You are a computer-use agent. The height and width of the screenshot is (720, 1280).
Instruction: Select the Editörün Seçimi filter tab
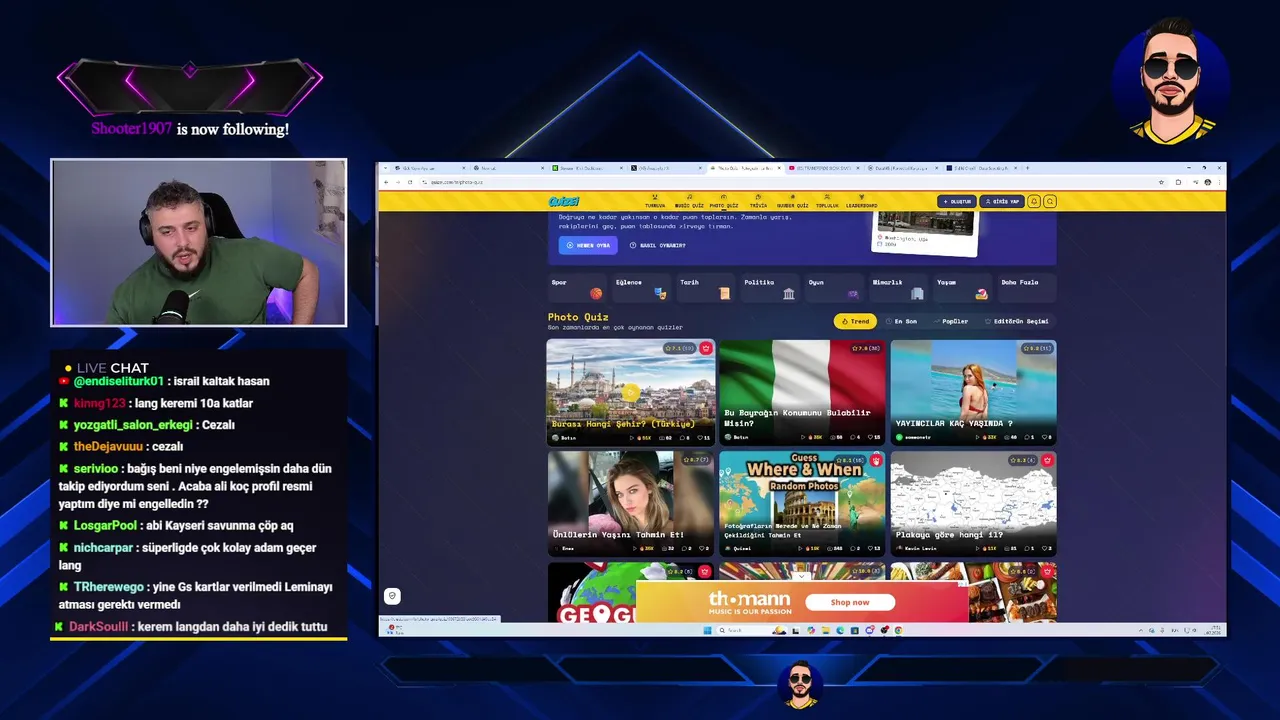click(x=1017, y=321)
